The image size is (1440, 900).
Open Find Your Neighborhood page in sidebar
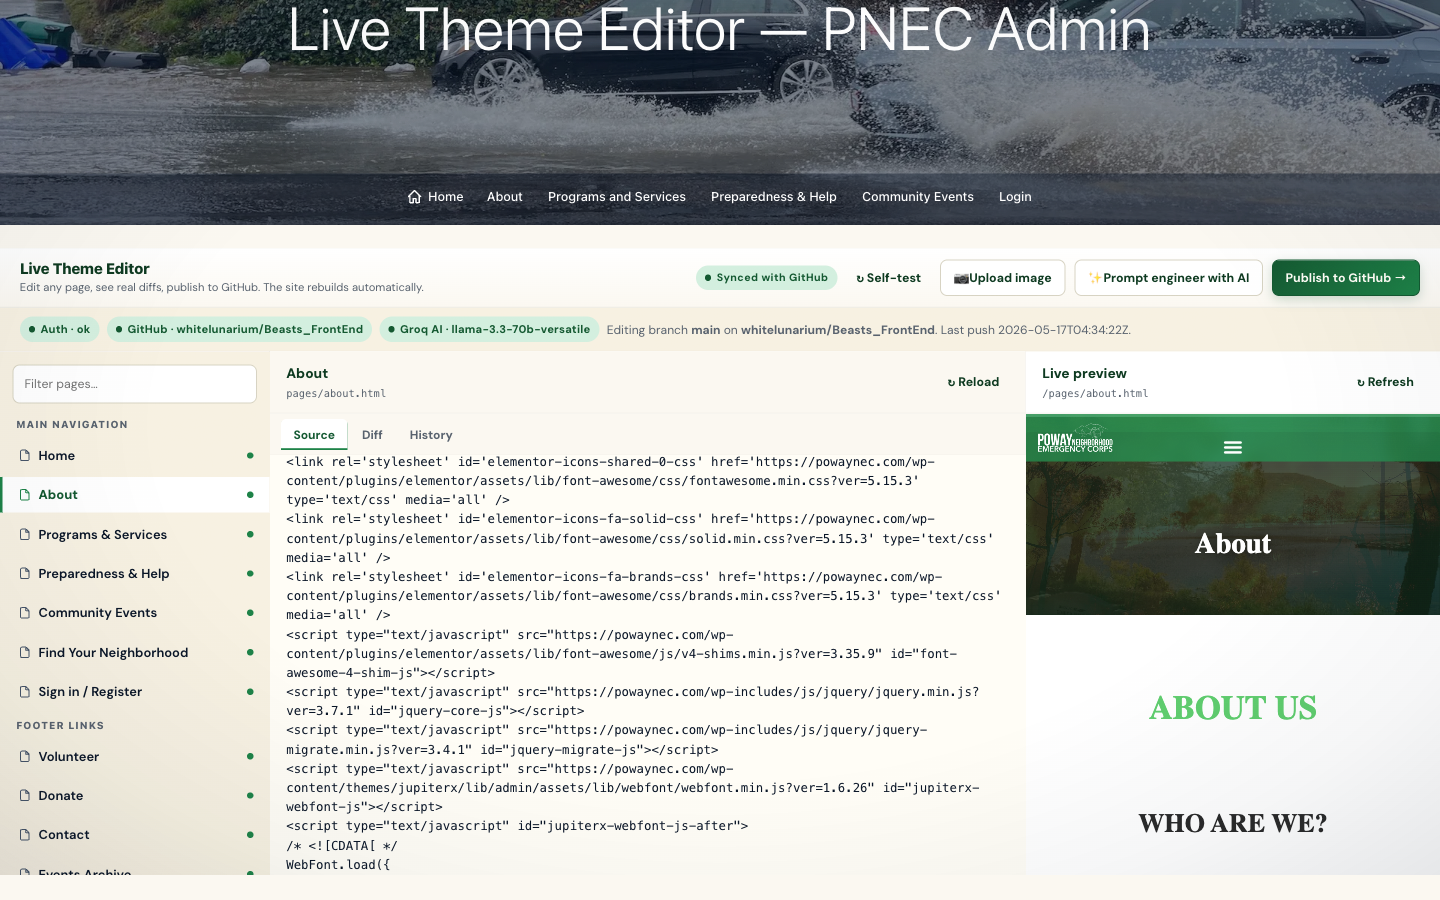[135, 653]
